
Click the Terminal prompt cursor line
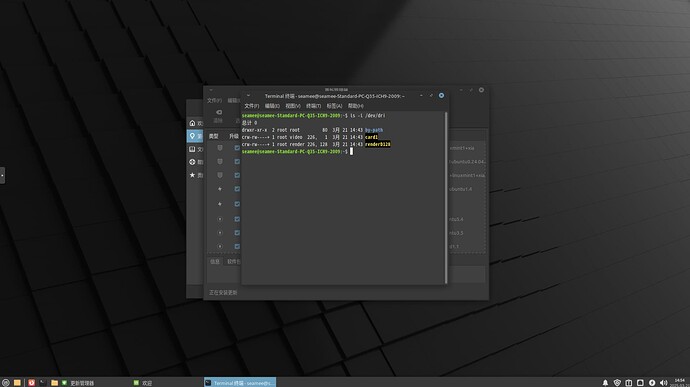(297, 151)
